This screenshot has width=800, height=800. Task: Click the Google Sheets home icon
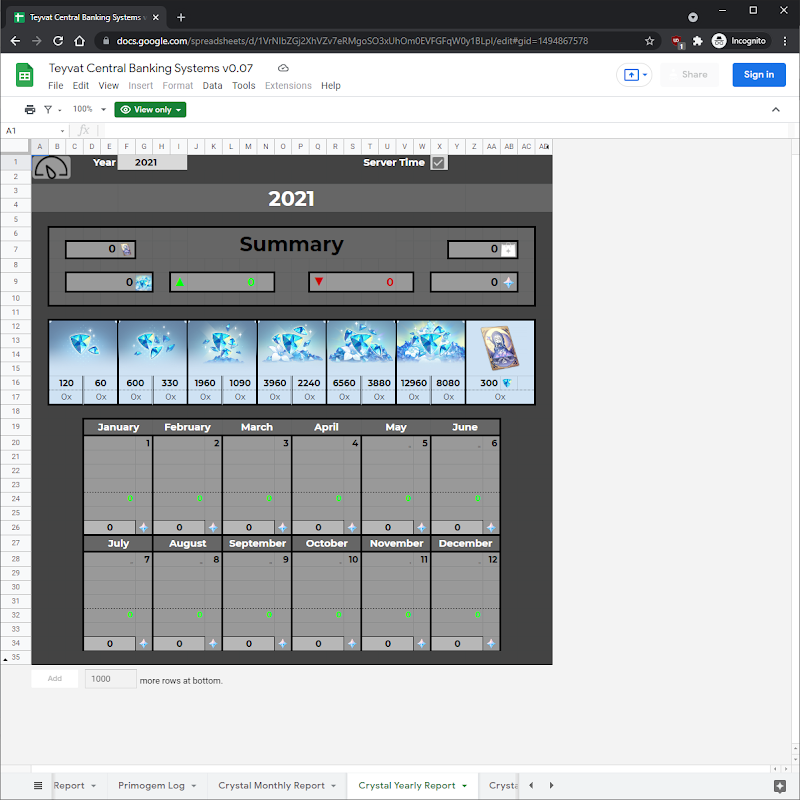tap(24, 75)
